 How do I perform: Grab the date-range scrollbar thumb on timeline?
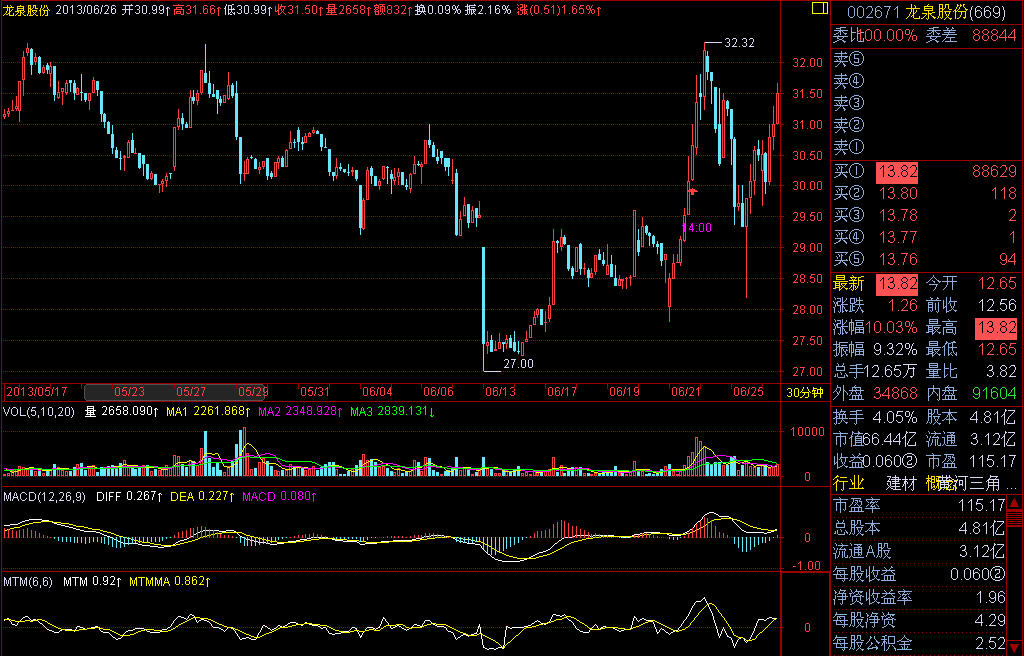(x=175, y=392)
